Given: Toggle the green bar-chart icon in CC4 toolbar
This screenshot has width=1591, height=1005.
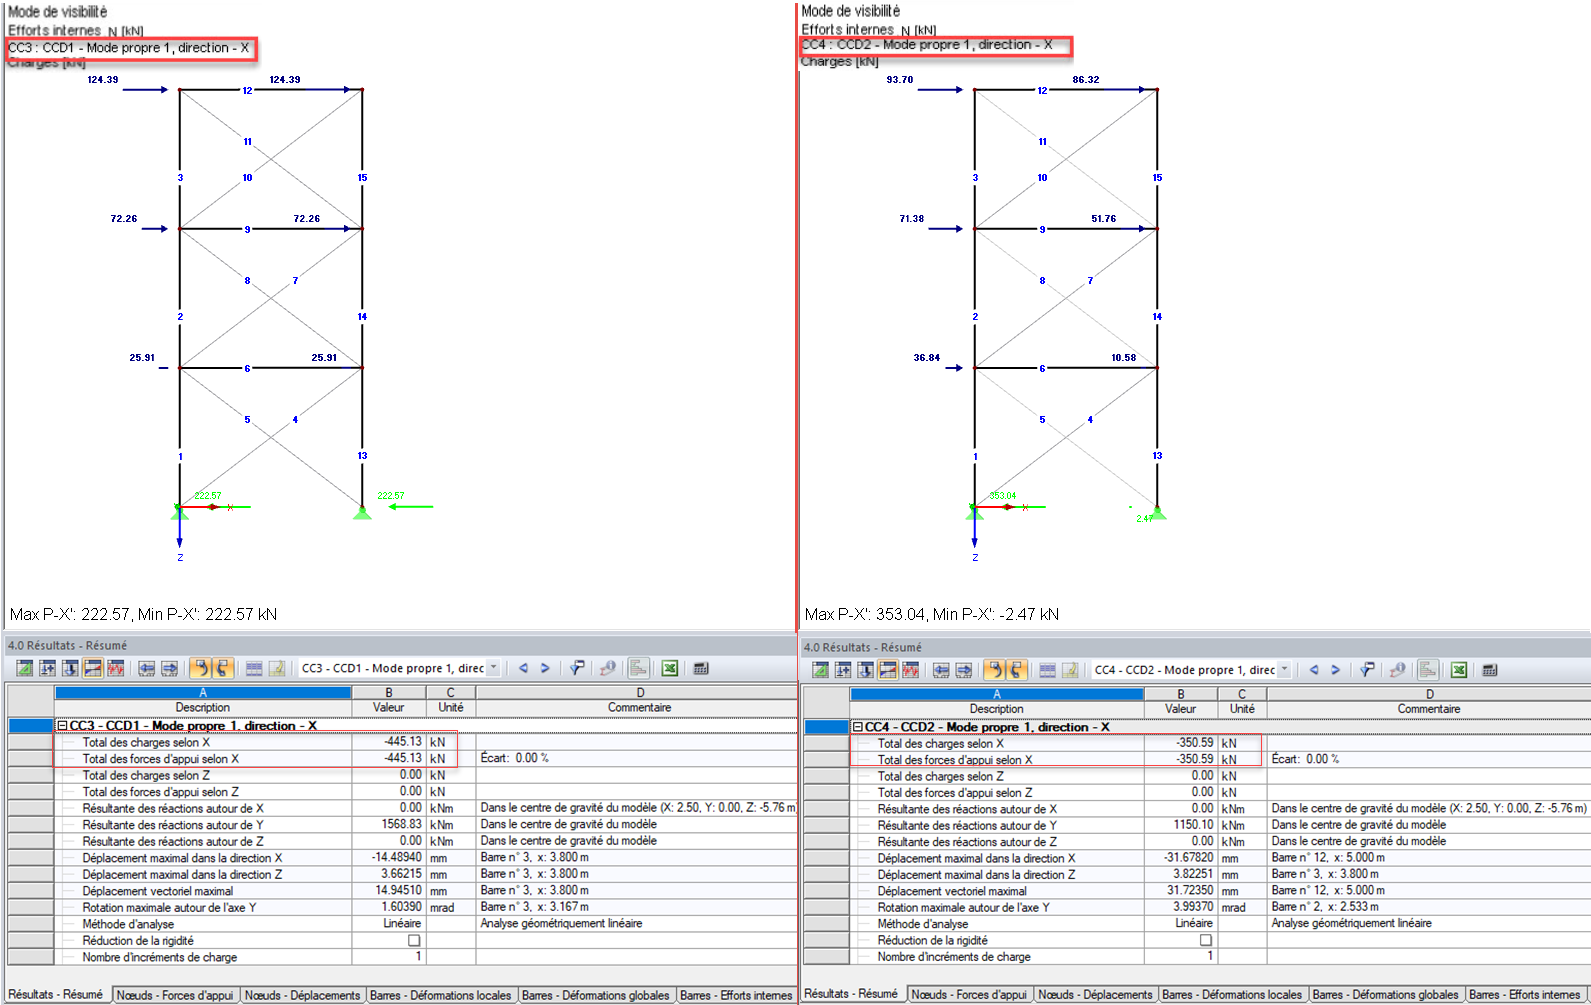Looking at the screenshot, I should (x=1428, y=670).
